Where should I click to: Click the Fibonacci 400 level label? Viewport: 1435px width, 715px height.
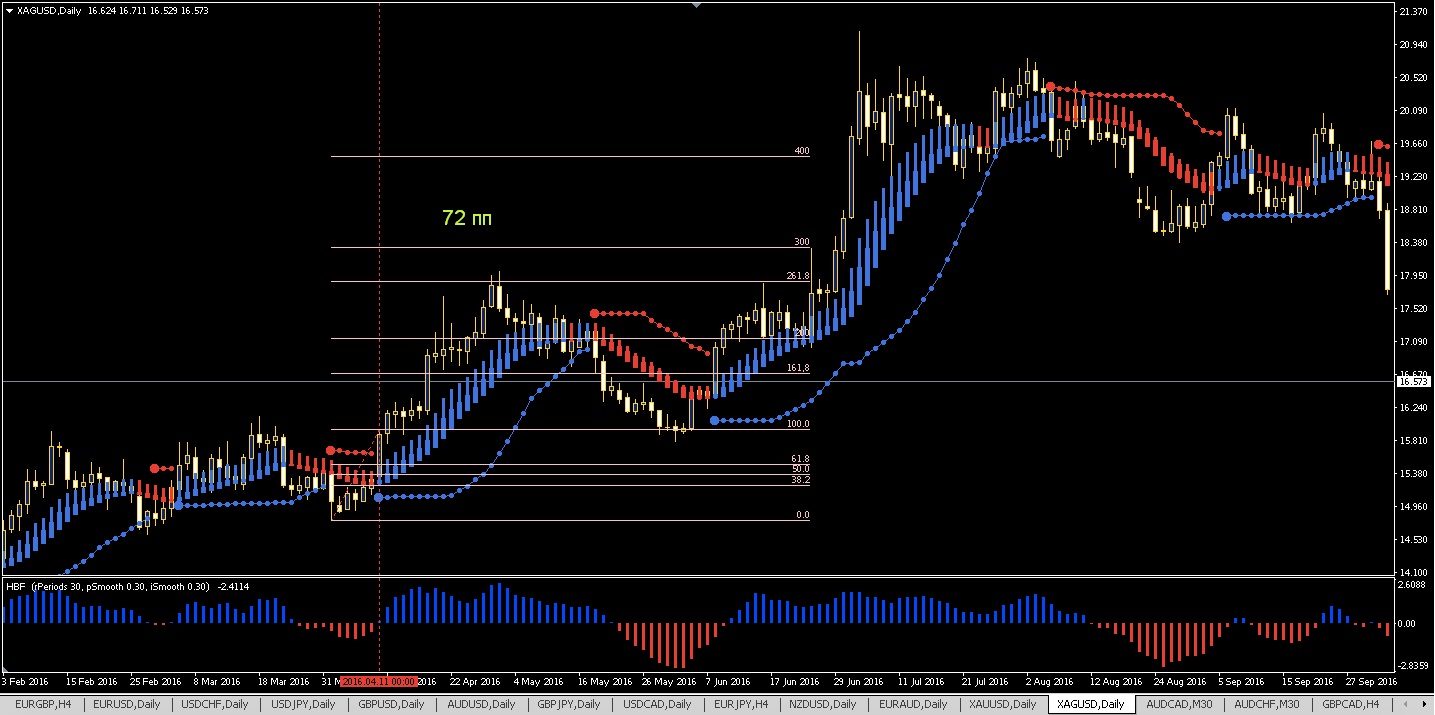(801, 151)
